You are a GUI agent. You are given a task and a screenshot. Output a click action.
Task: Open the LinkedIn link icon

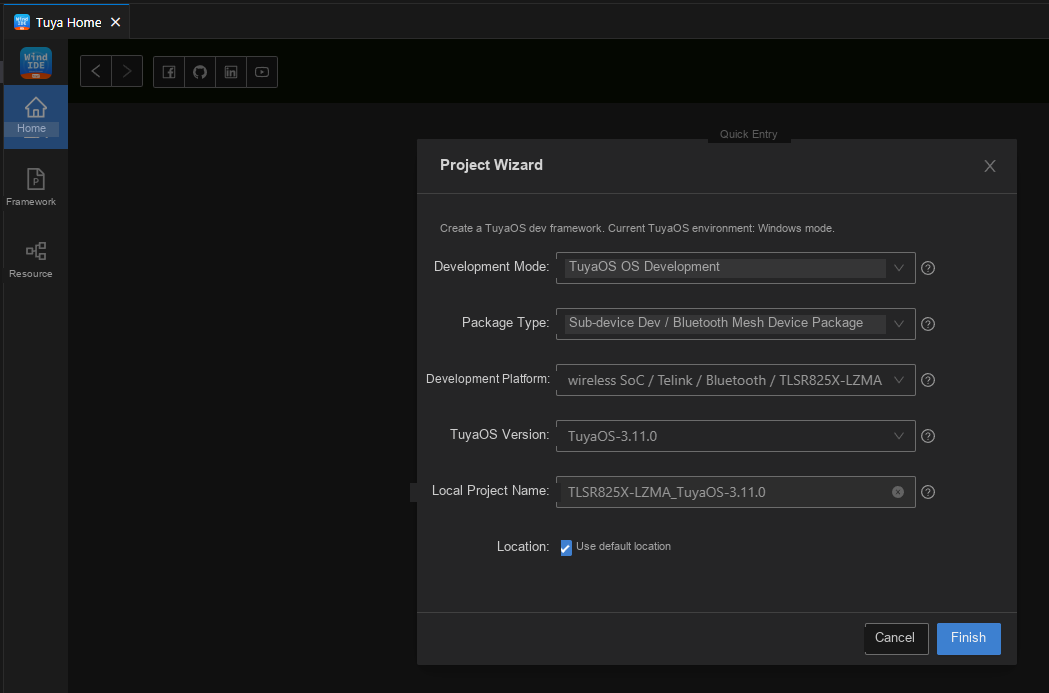pyautogui.click(x=231, y=72)
